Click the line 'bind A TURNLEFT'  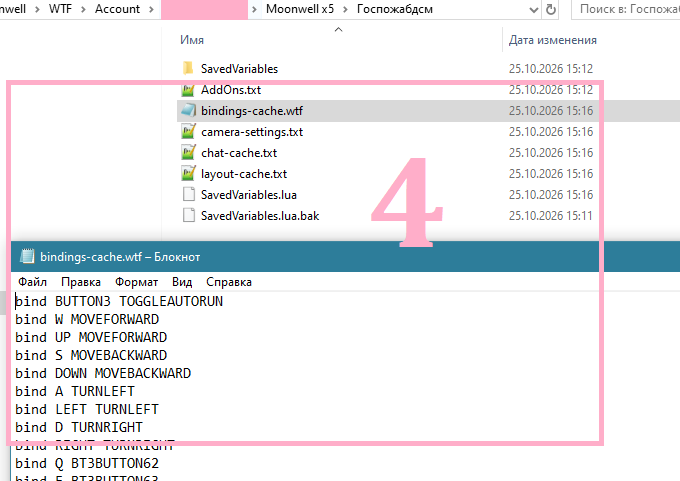[x=75, y=392]
